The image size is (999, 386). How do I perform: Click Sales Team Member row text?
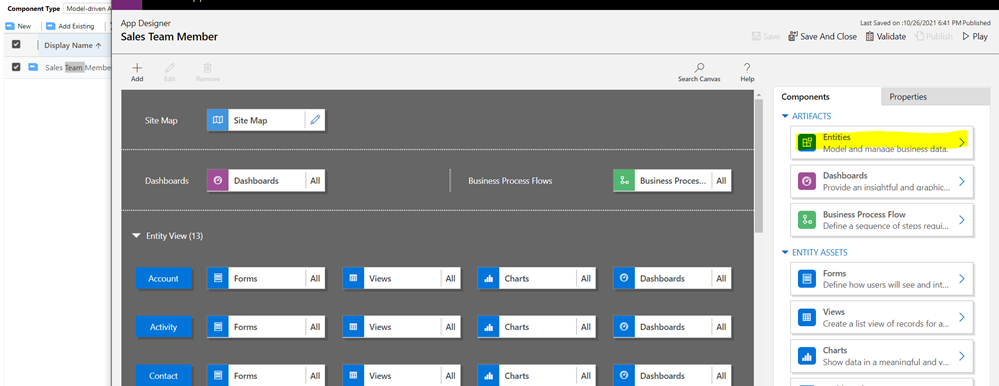pos(78,68)
